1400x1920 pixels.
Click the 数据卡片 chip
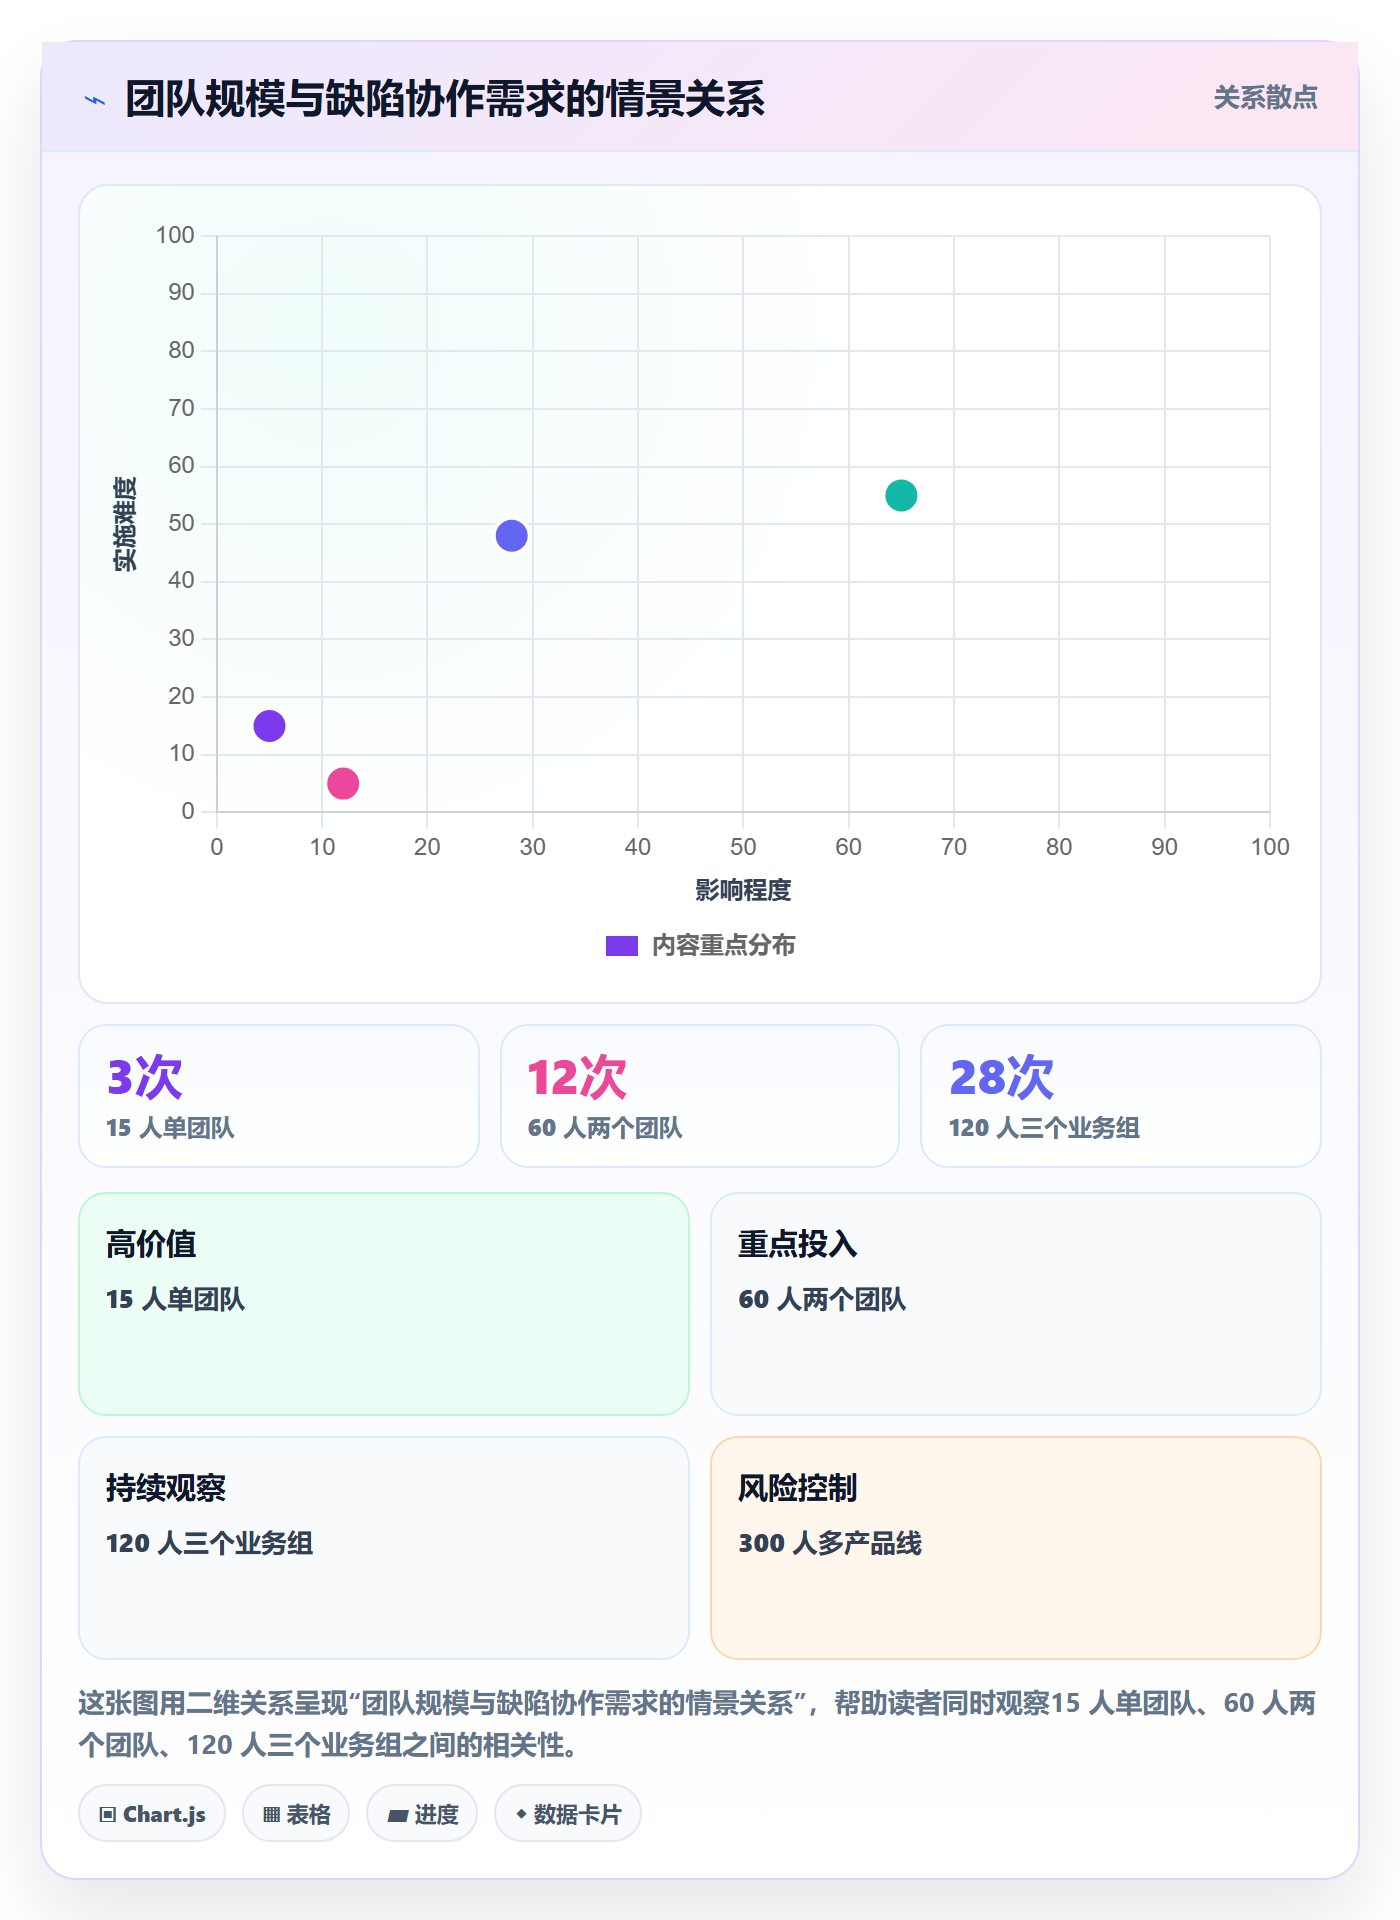coord(568,1813)
